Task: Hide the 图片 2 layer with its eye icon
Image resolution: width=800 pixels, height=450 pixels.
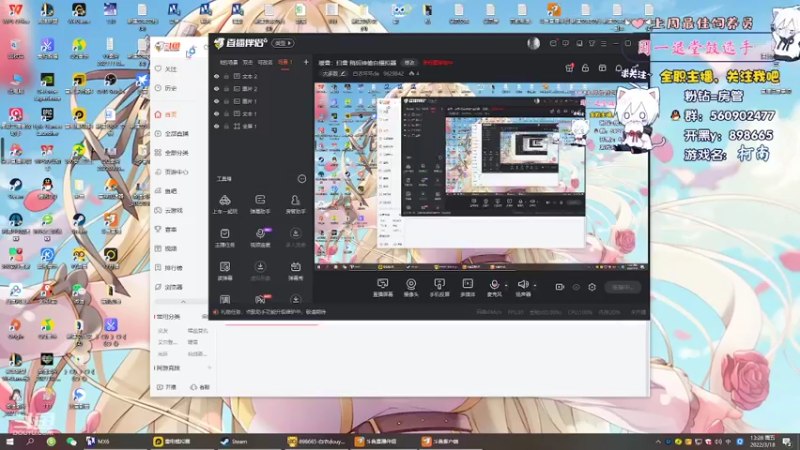Action: click(216, 89)
